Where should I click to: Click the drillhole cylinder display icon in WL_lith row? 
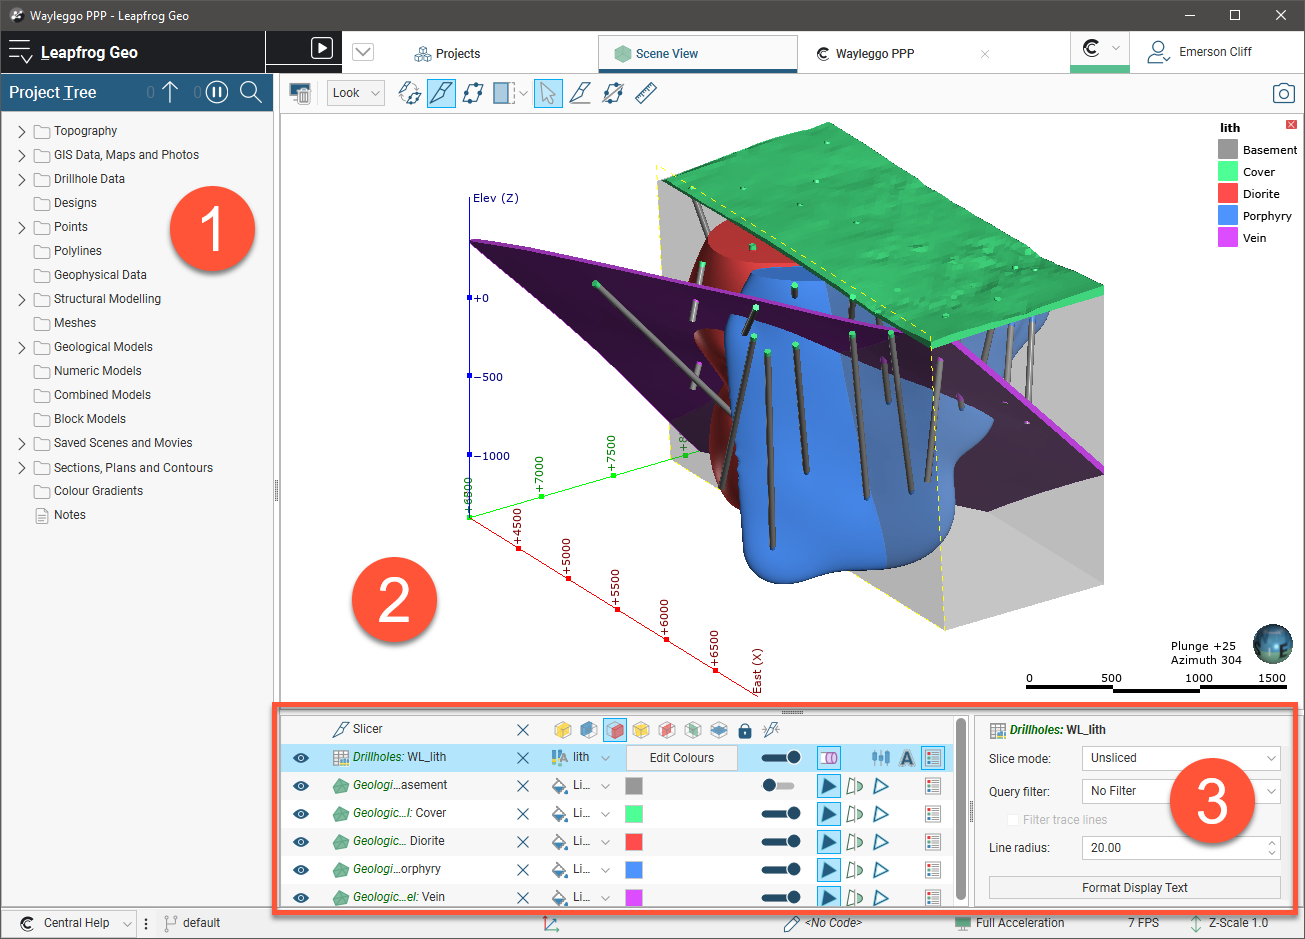coord(829,758)
